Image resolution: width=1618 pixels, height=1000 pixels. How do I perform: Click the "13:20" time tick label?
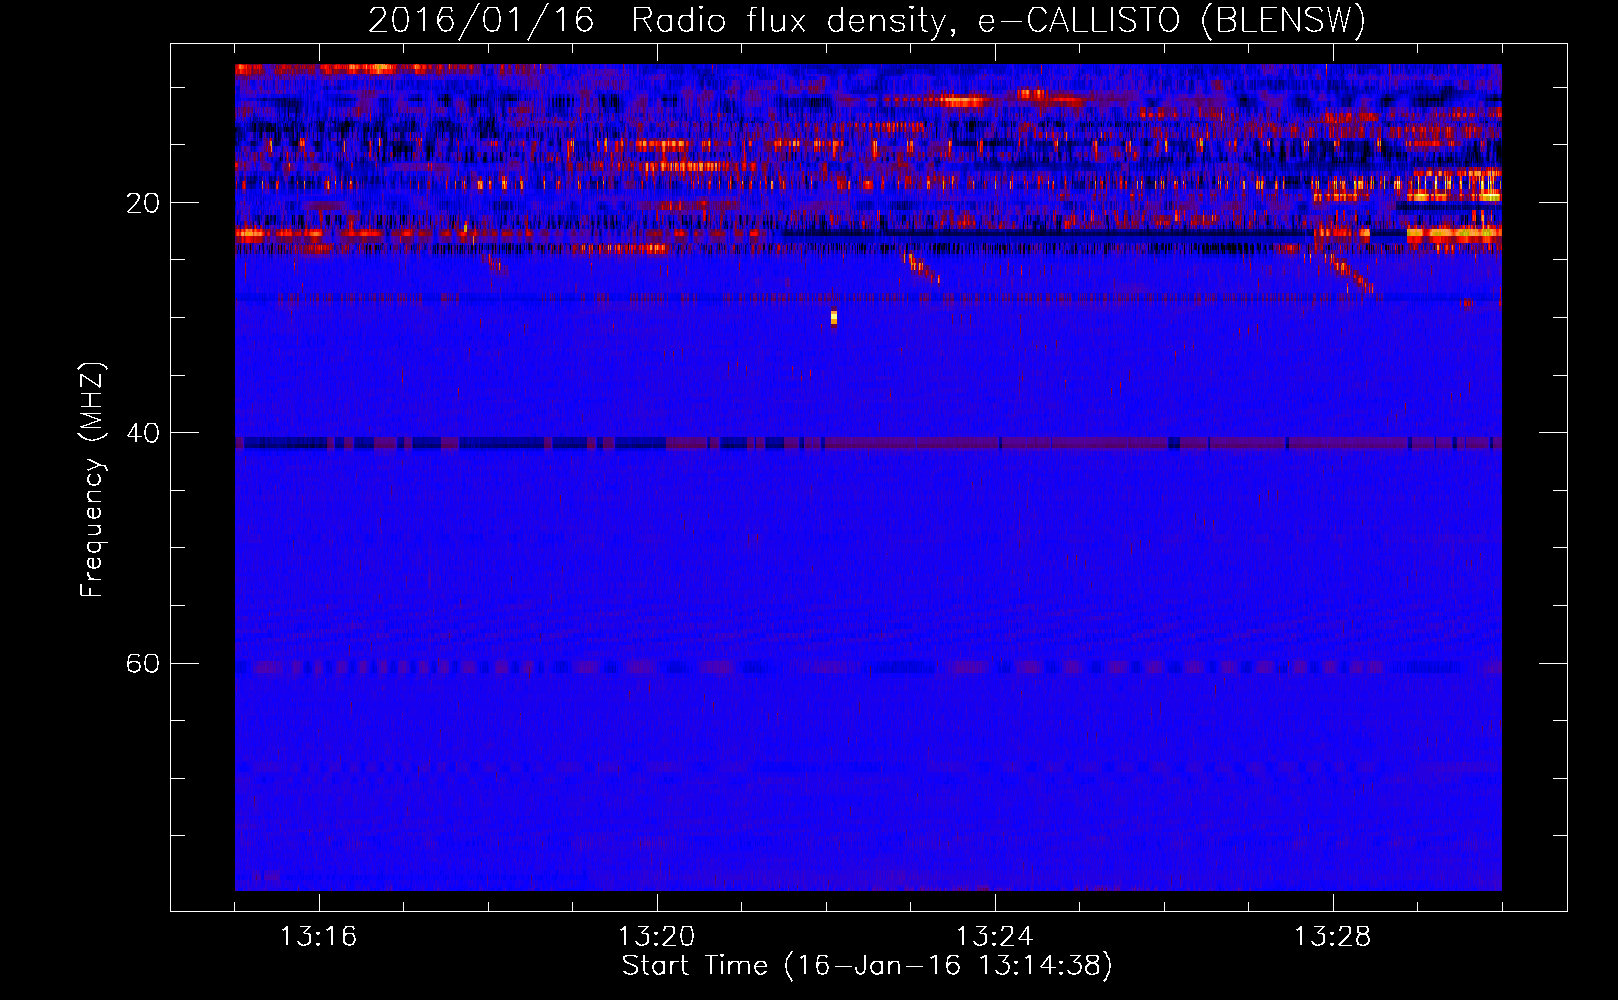(657, 937)
